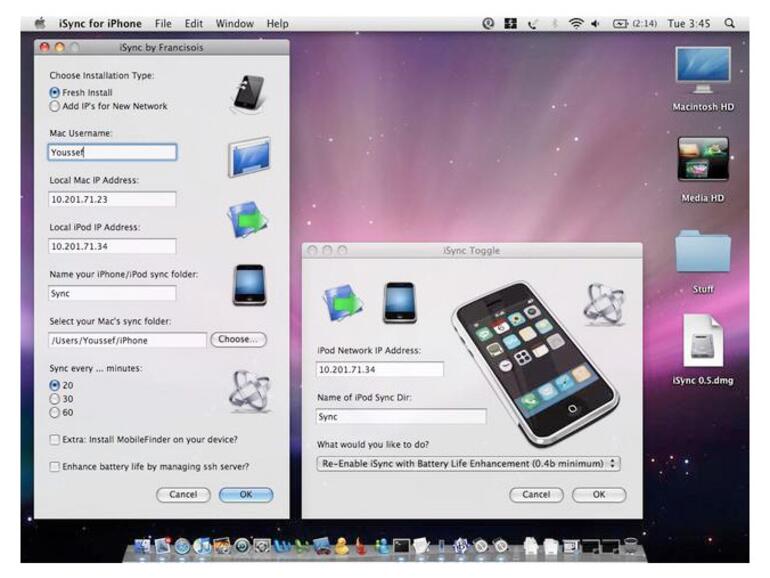Open the File menu
This screenshot has width=770, height=578.
[163, 24]
